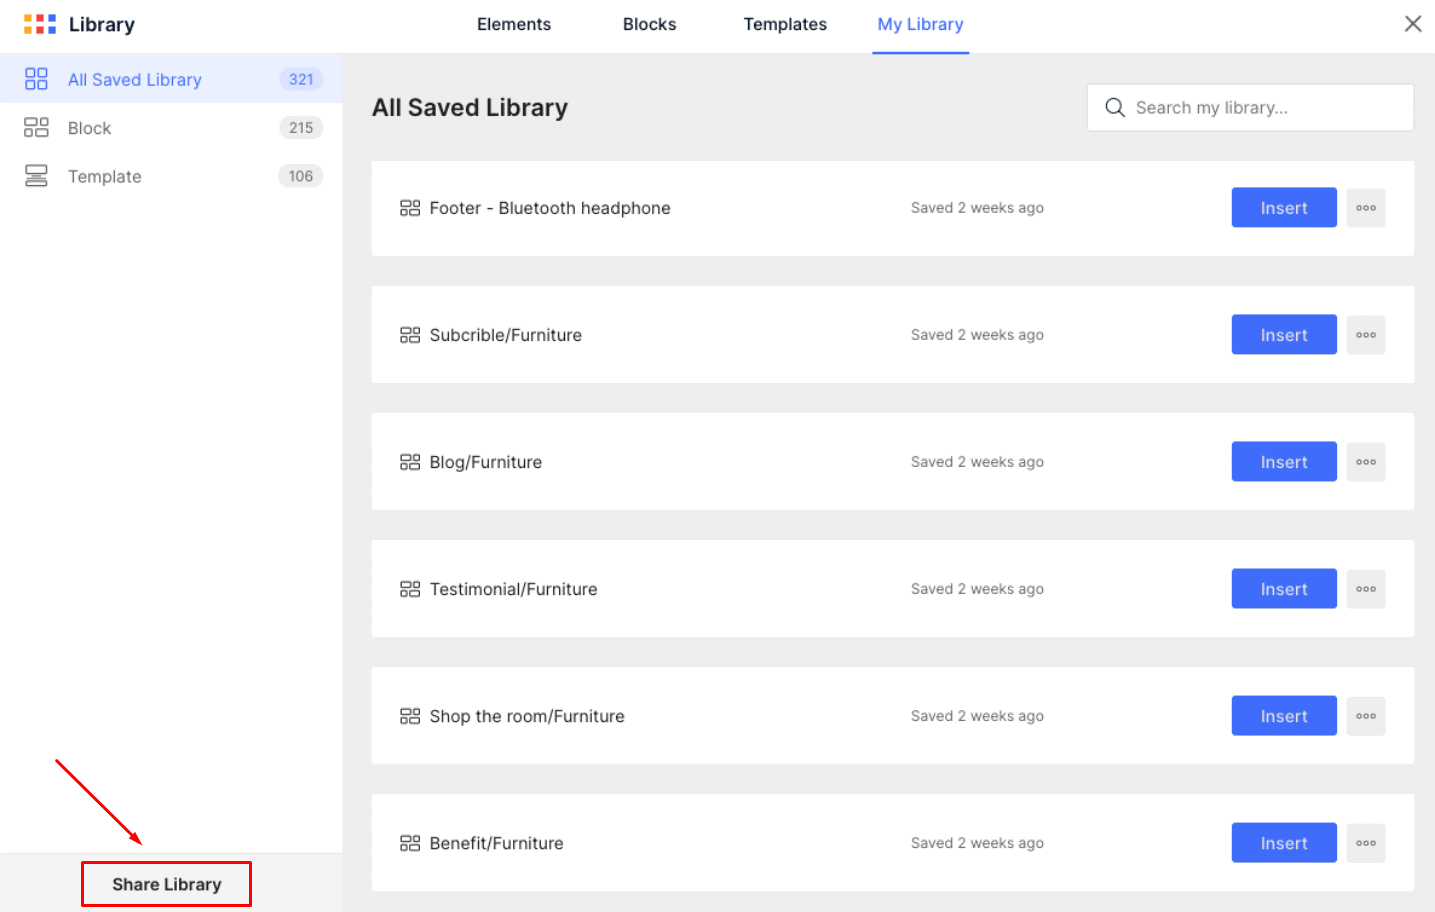Click the block icon beside Subcrible/Furniture
Screen dimensions: 1435x912
(x=410, y=335)
